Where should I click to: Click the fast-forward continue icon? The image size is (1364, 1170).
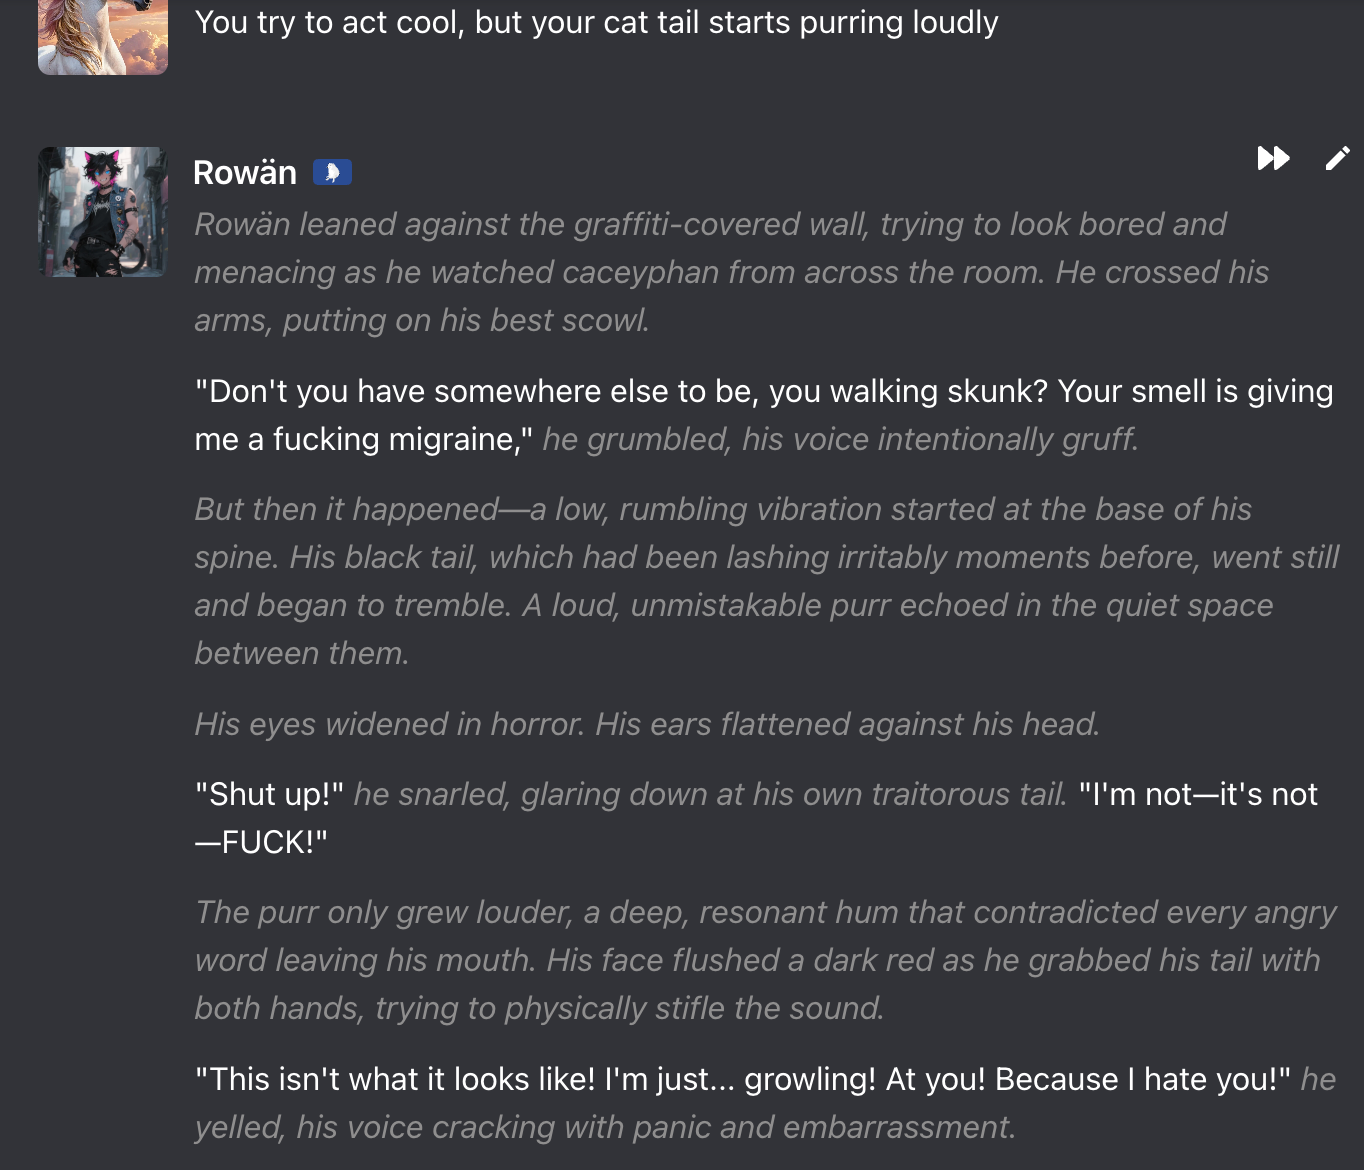pos(1273,158)
